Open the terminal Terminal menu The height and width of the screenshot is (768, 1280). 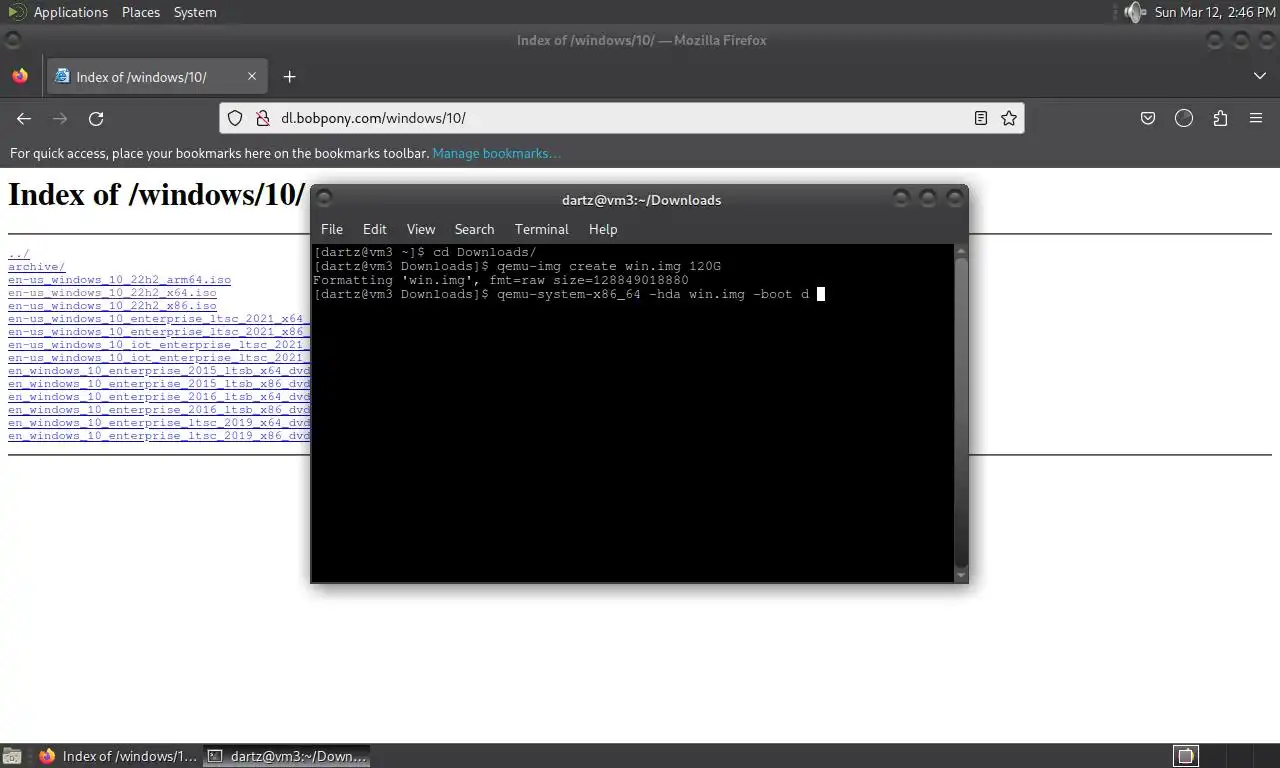tap(542, 229)
